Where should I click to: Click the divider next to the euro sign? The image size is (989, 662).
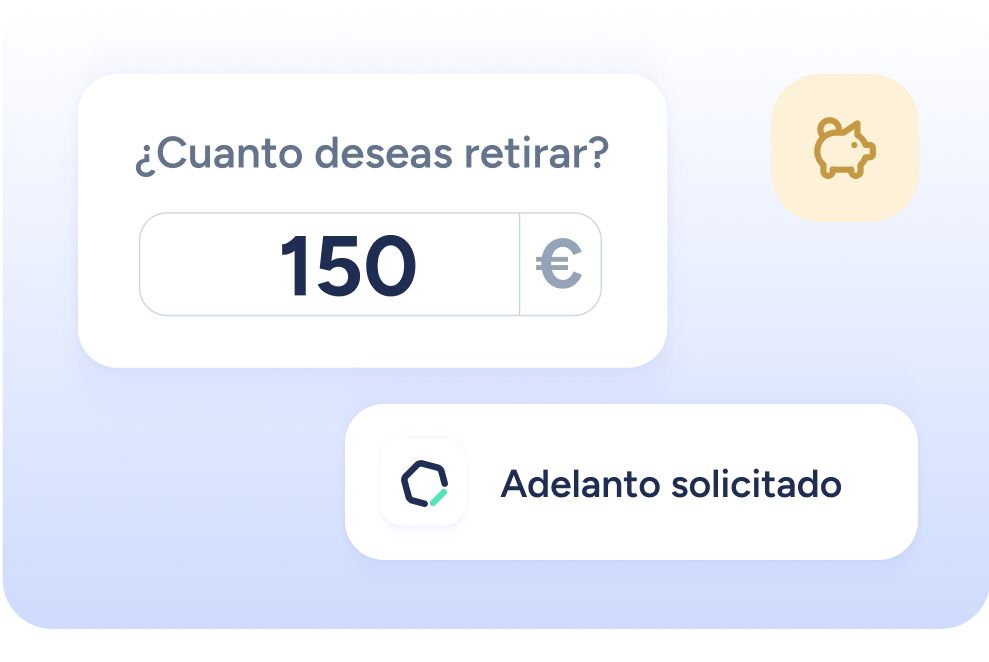pos(519,264)
